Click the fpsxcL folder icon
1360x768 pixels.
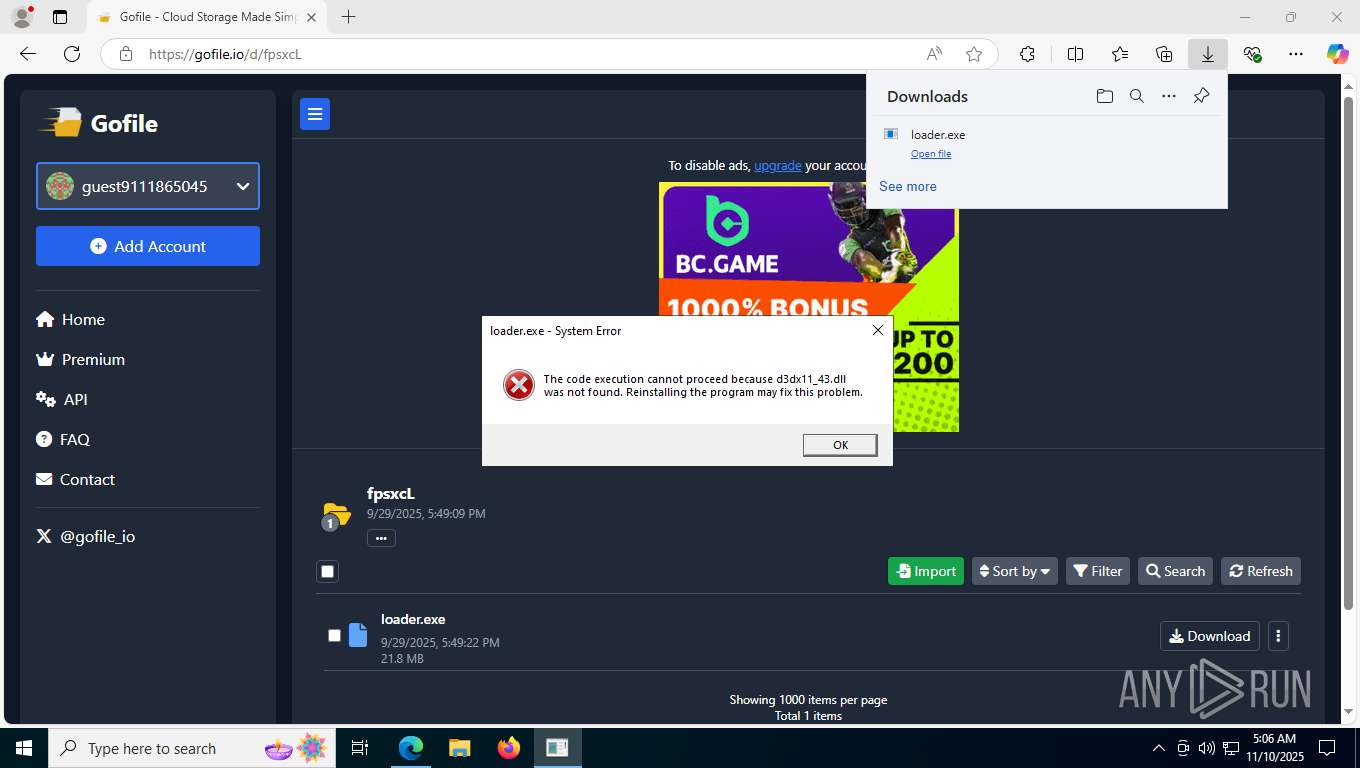click(x=336, y=515)
